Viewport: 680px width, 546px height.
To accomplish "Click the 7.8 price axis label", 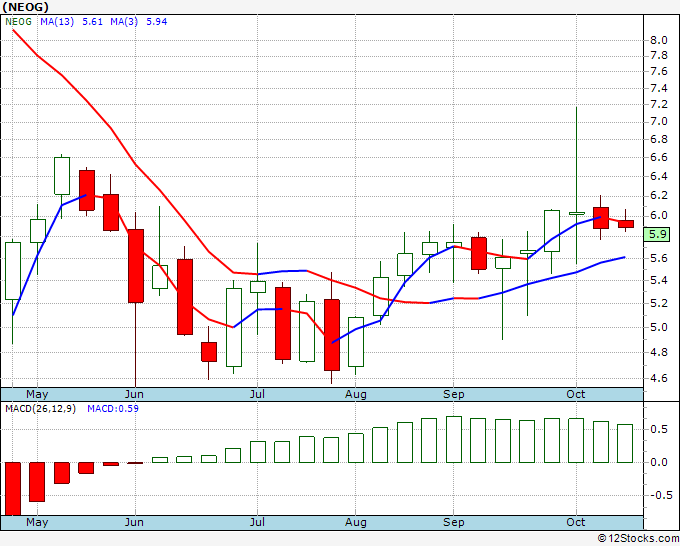I will 658,56.
